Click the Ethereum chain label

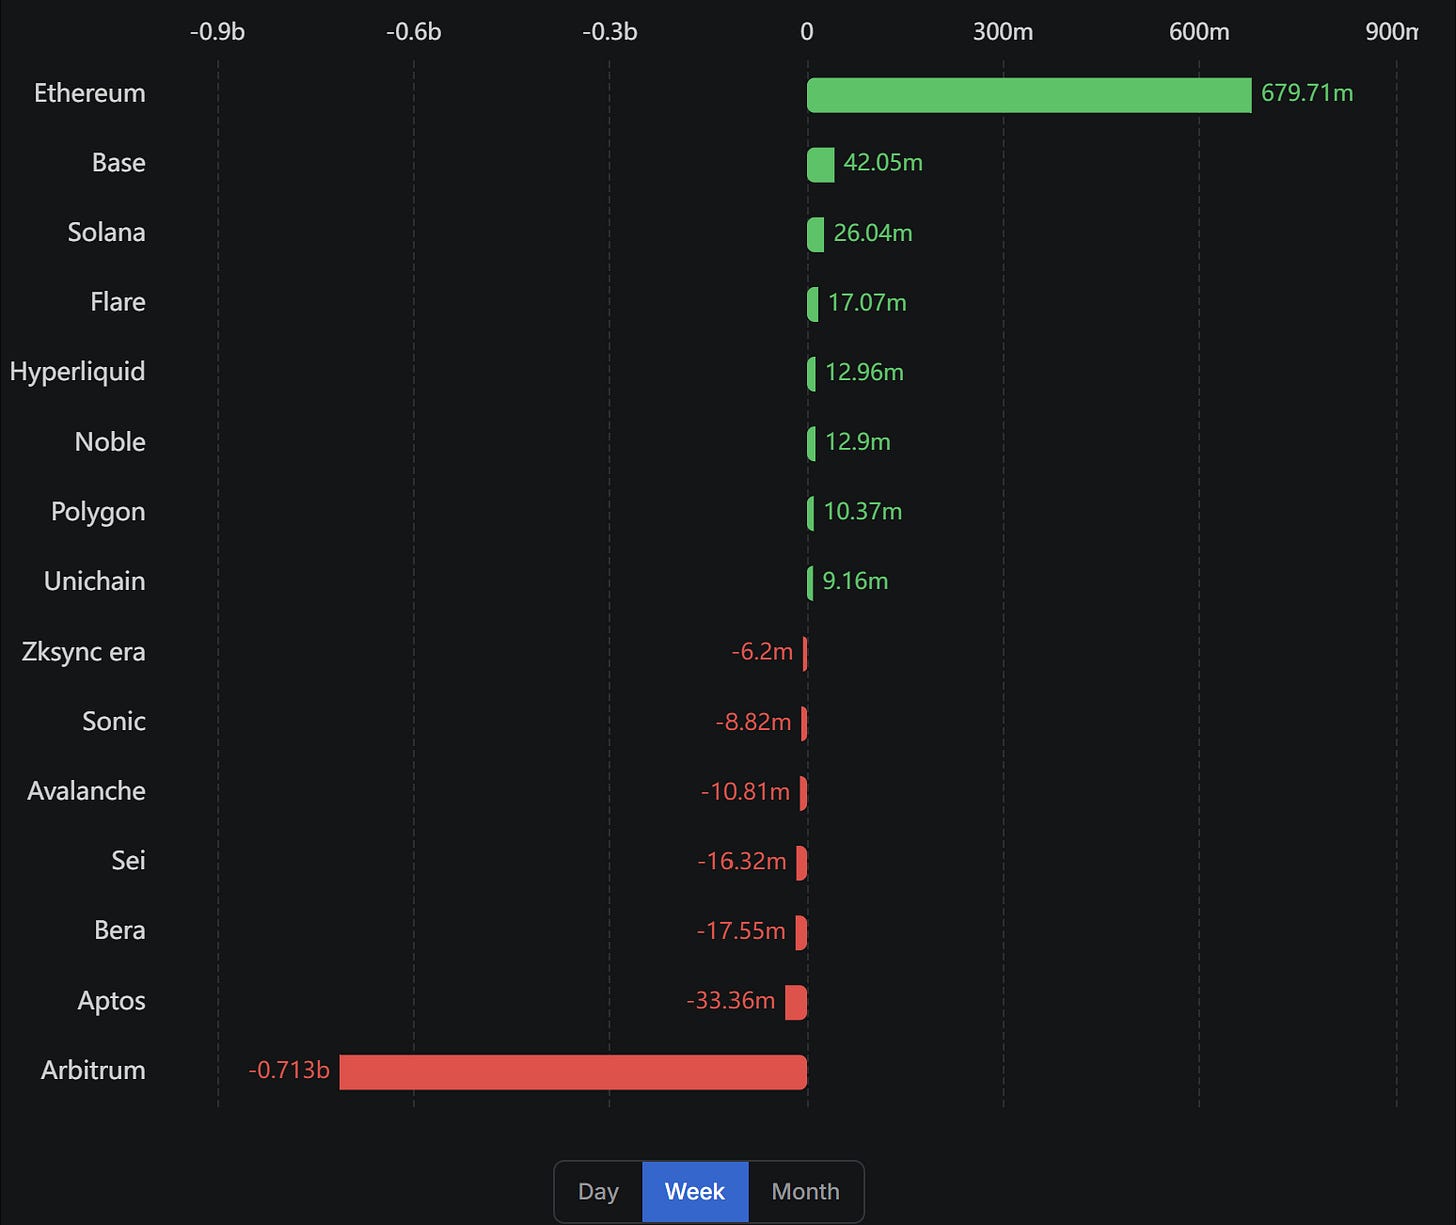coord(90,93)
